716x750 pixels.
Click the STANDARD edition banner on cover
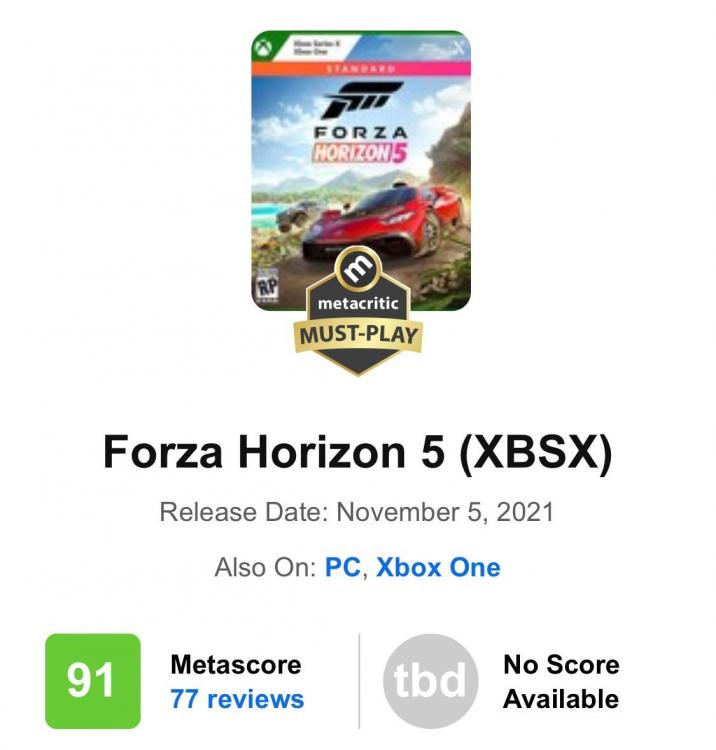tap(361, 69)
